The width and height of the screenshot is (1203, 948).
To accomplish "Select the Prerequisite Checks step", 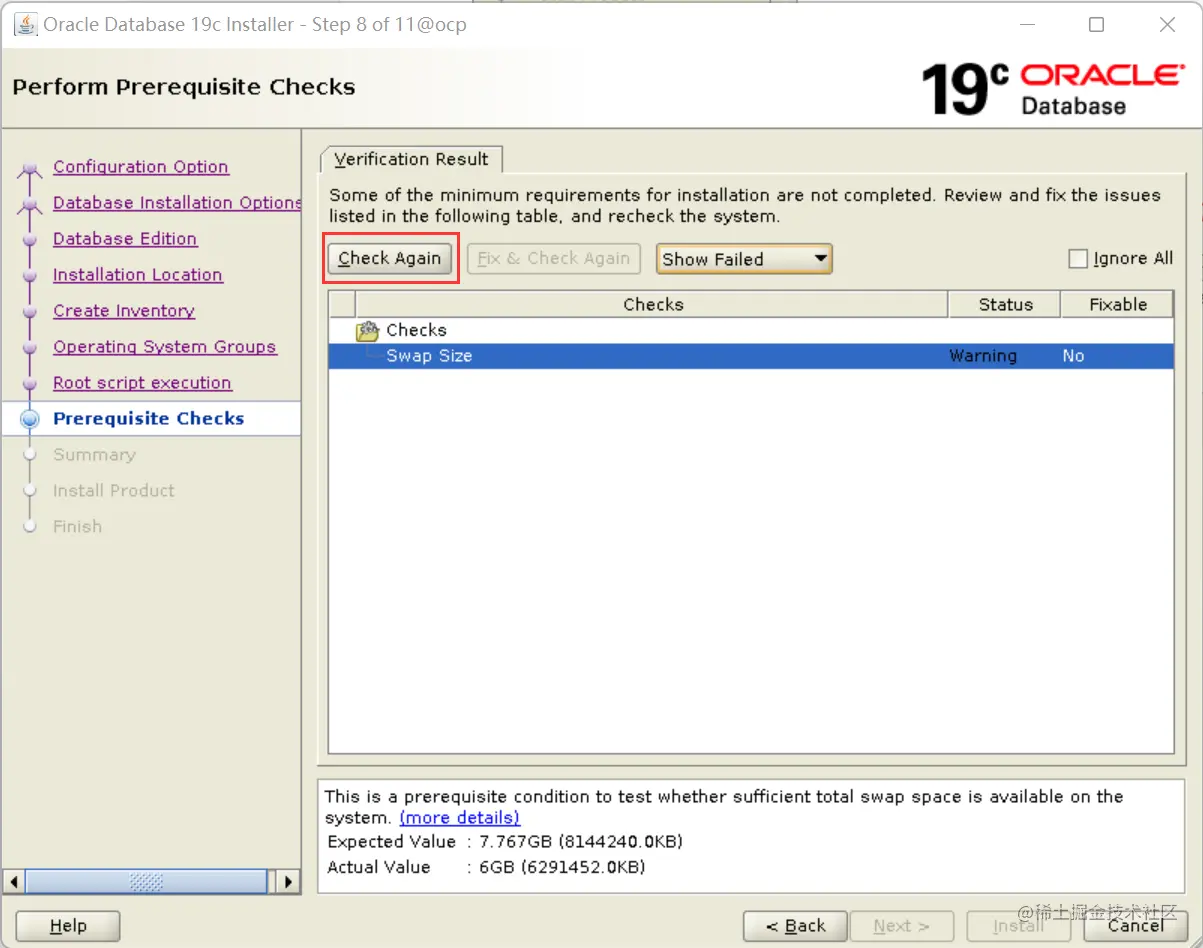I will pos(149,419).
